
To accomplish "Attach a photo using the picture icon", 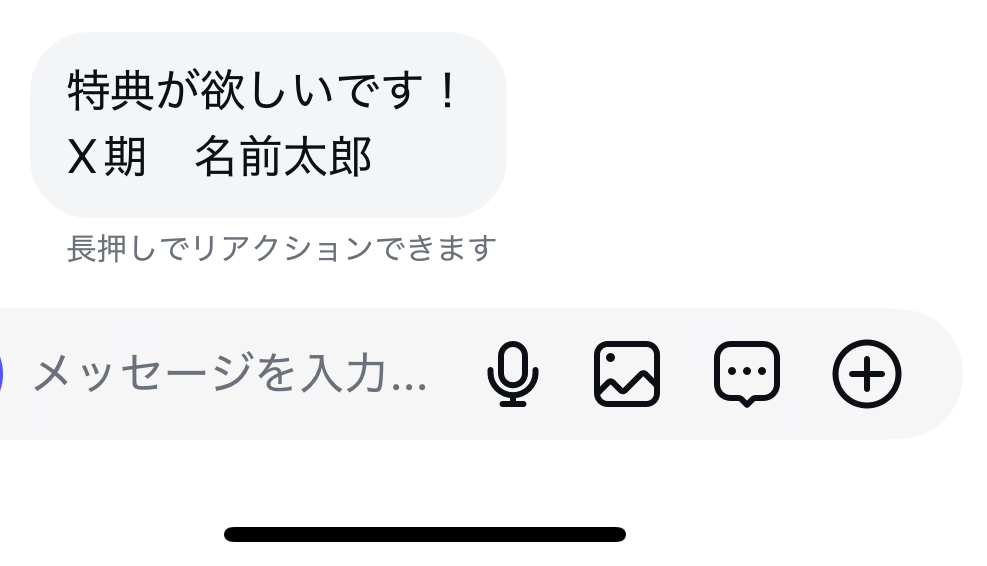I will pyautogui.click(x=627, y=374).
